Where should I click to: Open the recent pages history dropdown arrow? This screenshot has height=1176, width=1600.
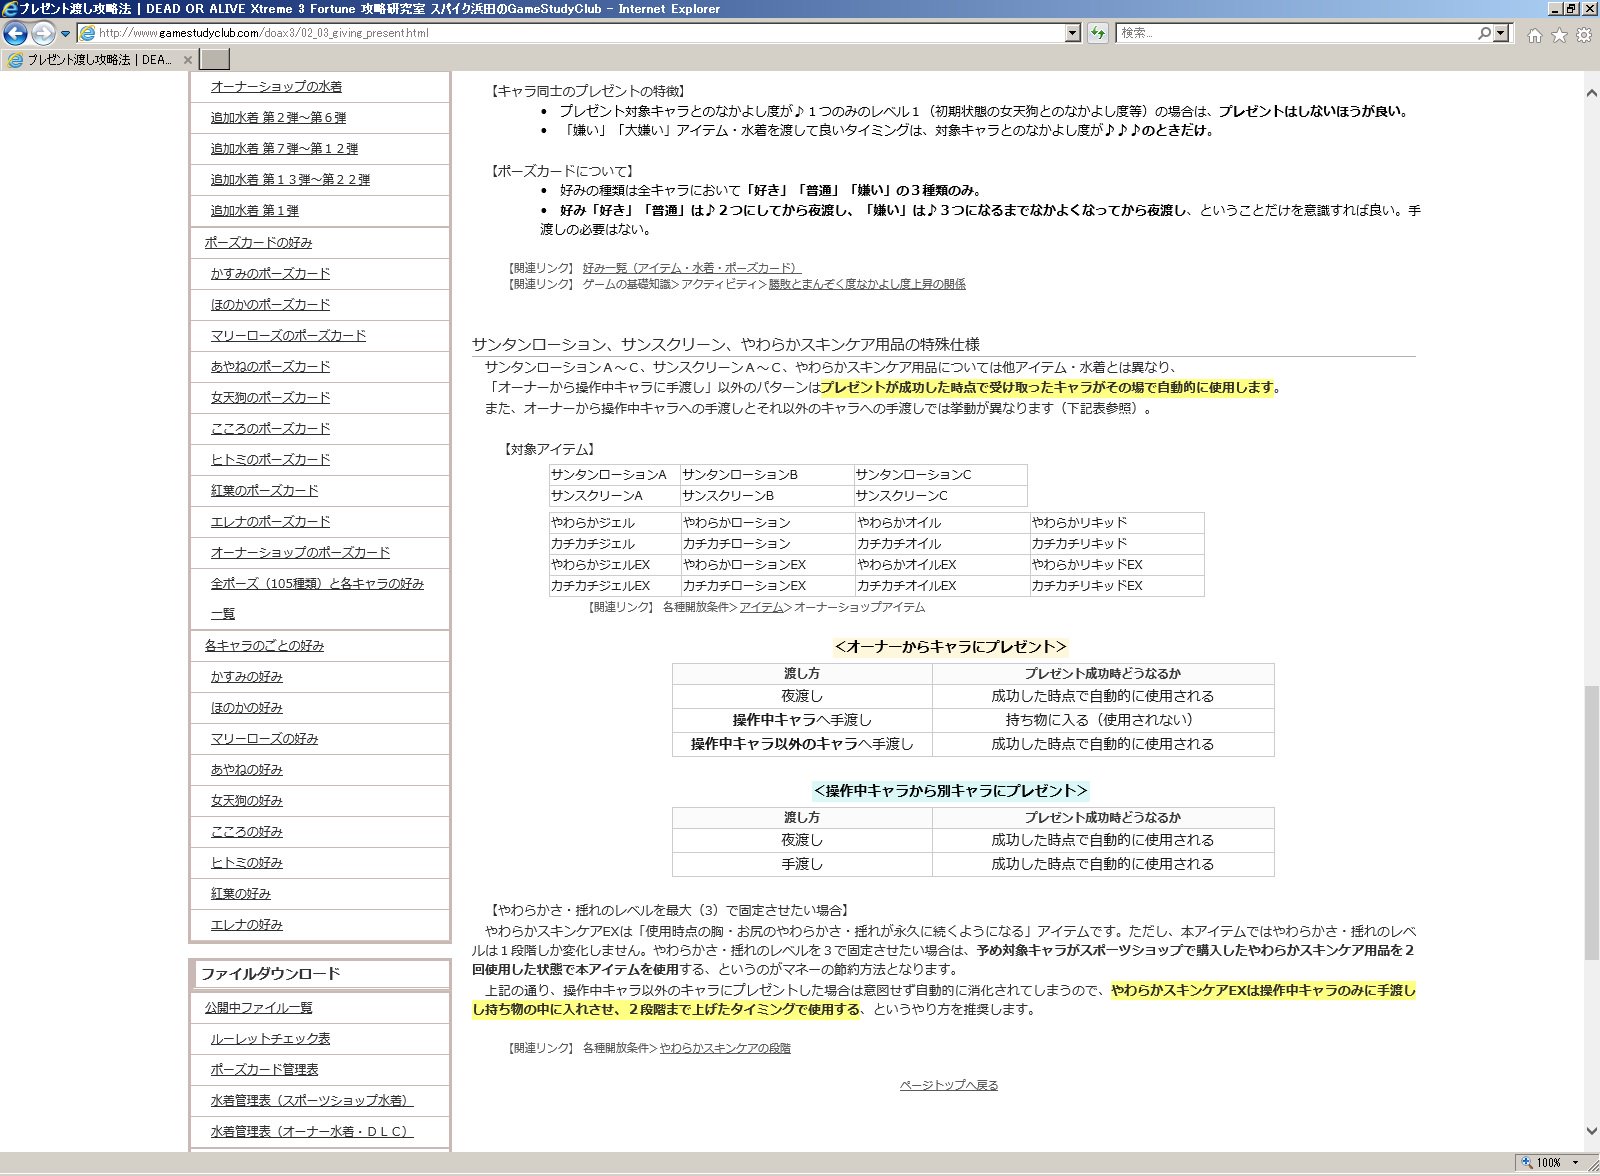click(x=66, y=34)
